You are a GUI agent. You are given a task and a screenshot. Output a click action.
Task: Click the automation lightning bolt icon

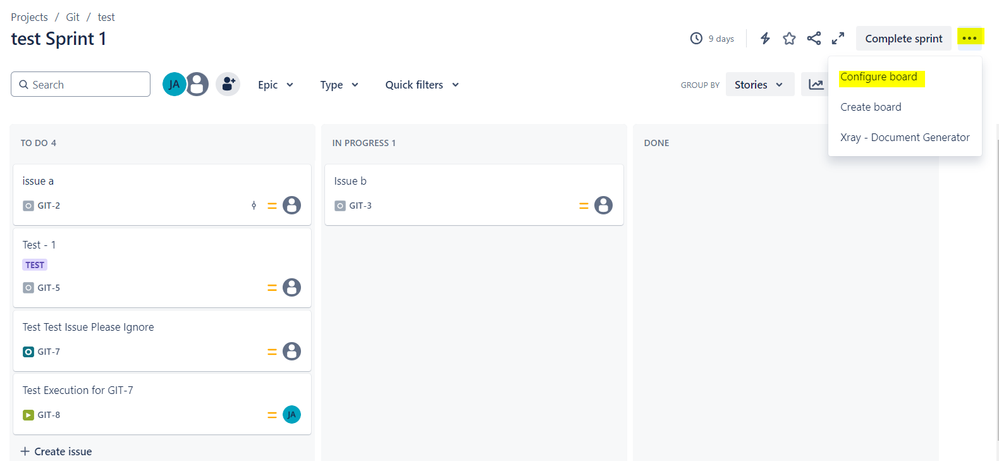[766, 39]
